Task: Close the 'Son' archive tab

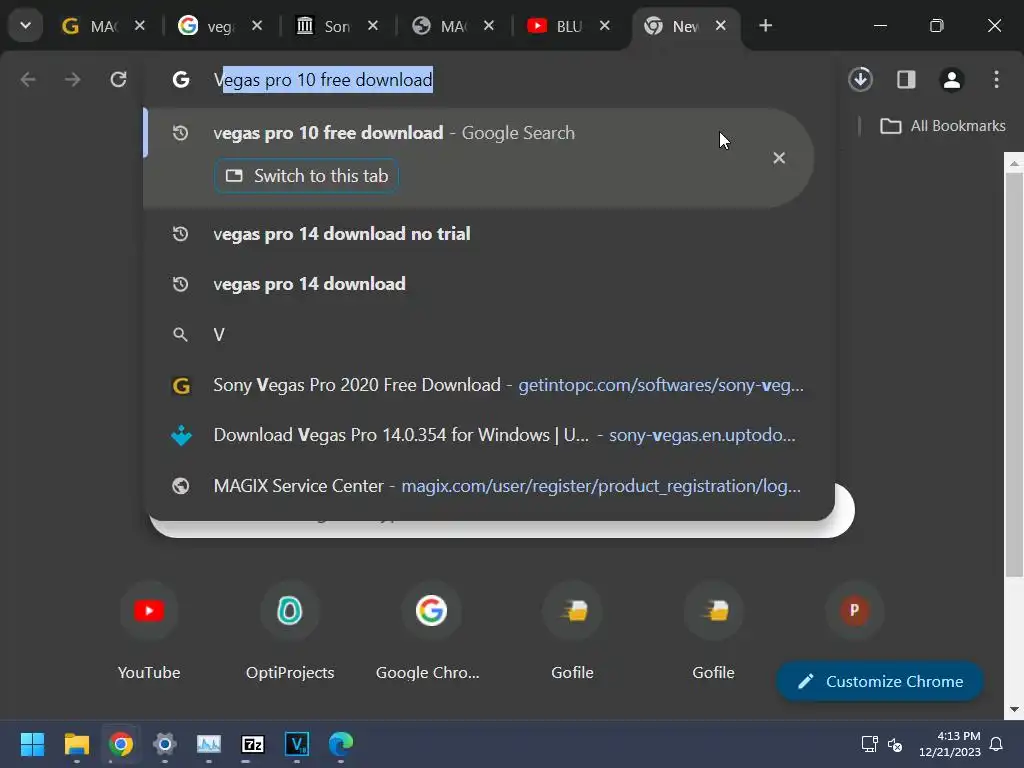Action: pyautogui.click(x=373, y=25)
